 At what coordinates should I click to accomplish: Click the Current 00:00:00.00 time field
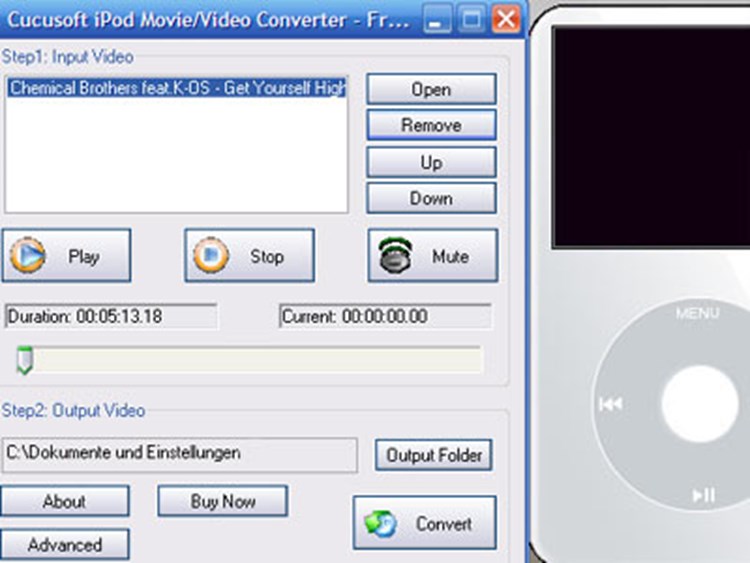[x=385, y=316]
